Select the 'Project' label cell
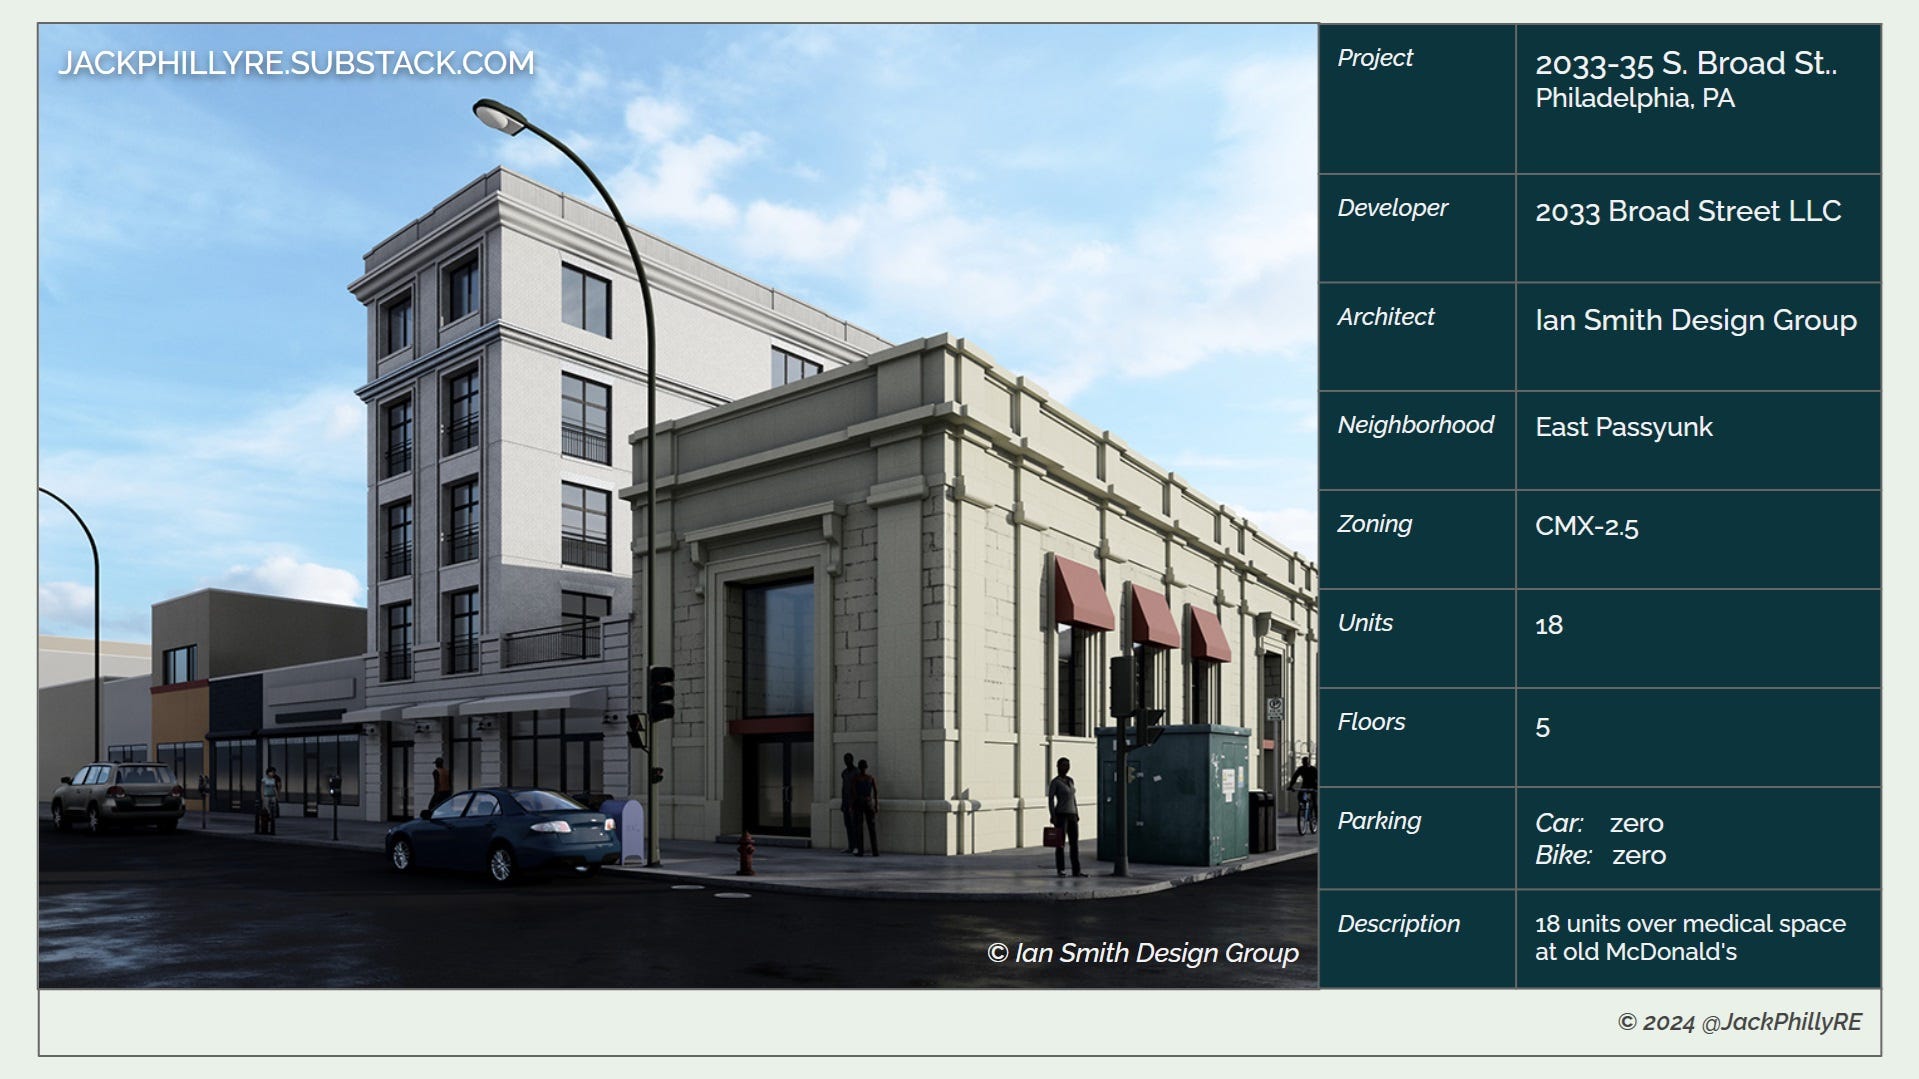Screen dimensions: 1919x1079 tap(1417, 99)
